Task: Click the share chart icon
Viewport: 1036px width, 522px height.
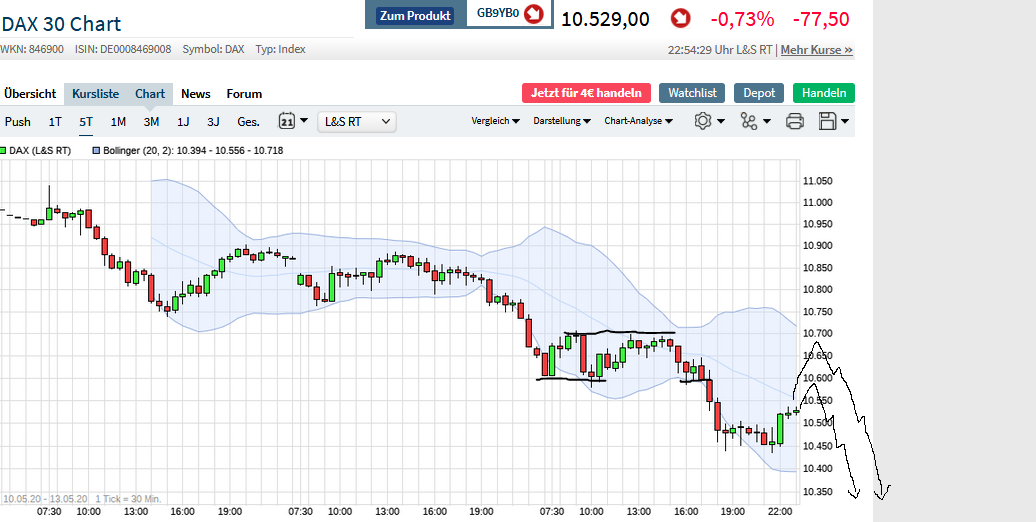Action: 749,121
